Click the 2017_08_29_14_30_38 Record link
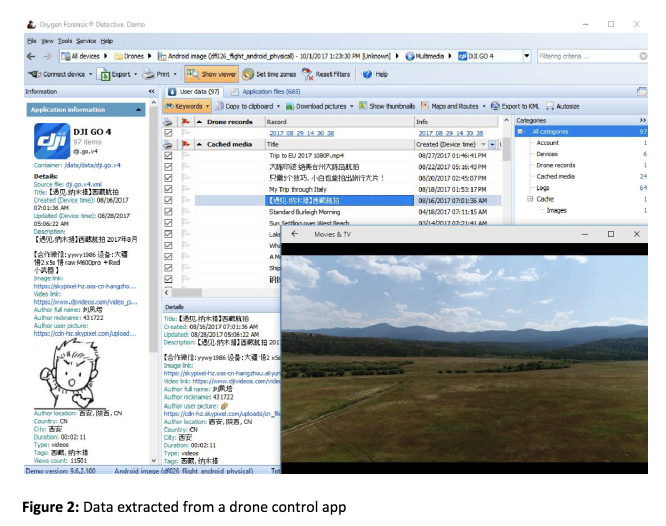666x526 pixels. pyautogui.click(x=302, y=133)
